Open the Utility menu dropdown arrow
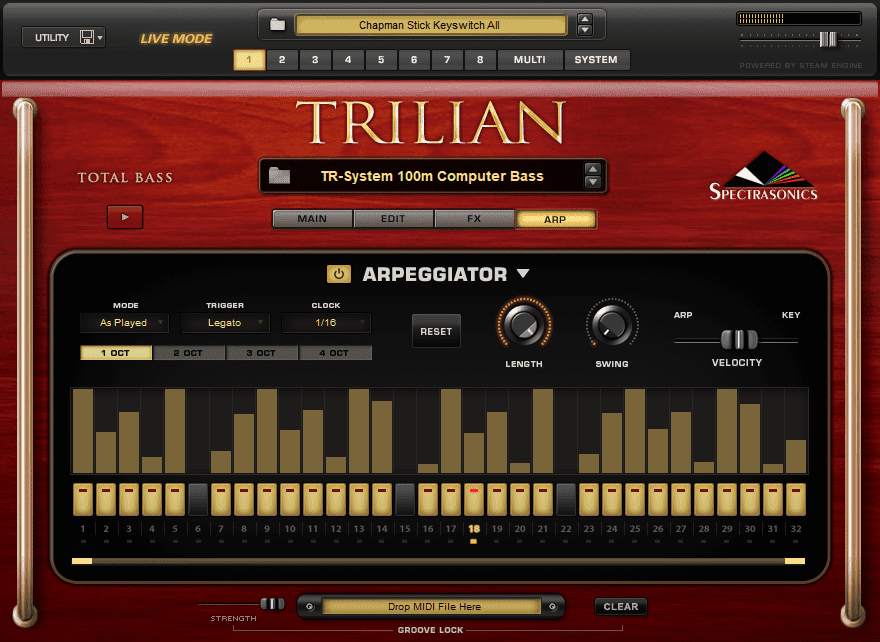Image resolution: width=880 pixels, height=642 pixels. tap(100, 38)
